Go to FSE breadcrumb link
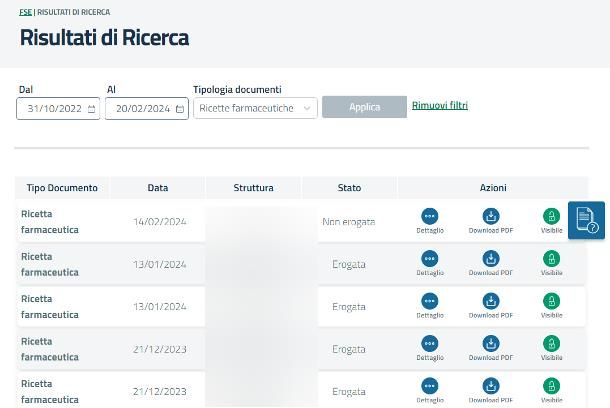The width and height of the screenshot is (610, 408). click(x=25, y=12)
